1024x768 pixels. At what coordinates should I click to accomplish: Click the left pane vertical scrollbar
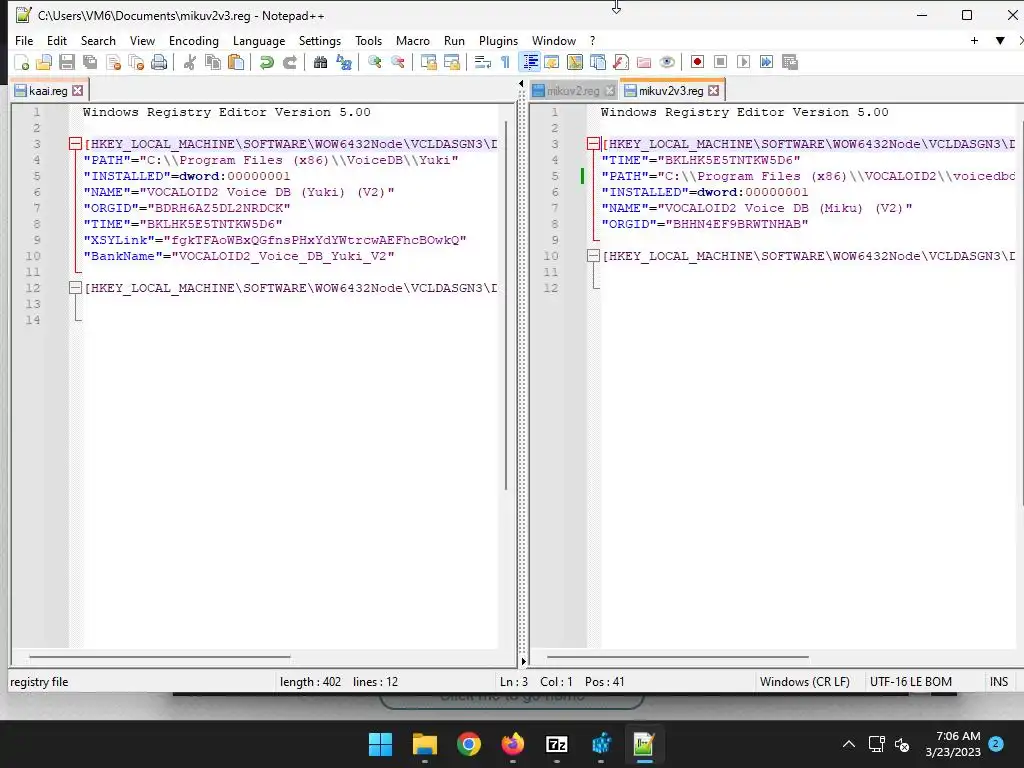pos(506,306)
